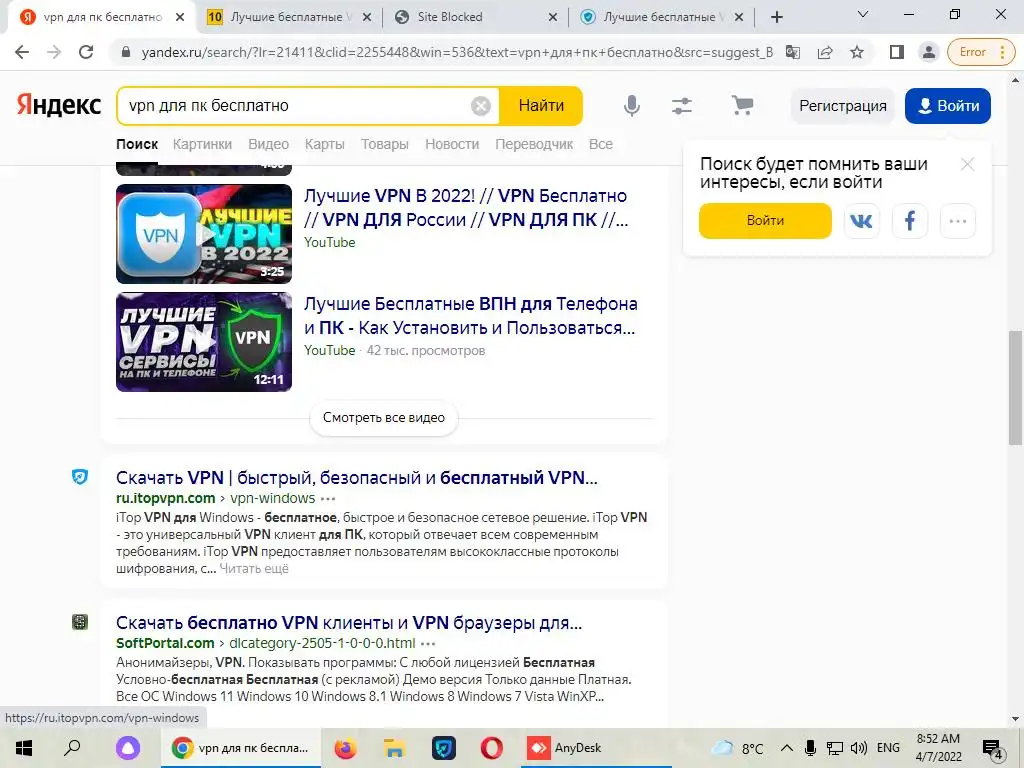Viewport: 1024px width, 768px height.
Task: Switch to second tab with '10' favicon
Action: pos(289,17)
